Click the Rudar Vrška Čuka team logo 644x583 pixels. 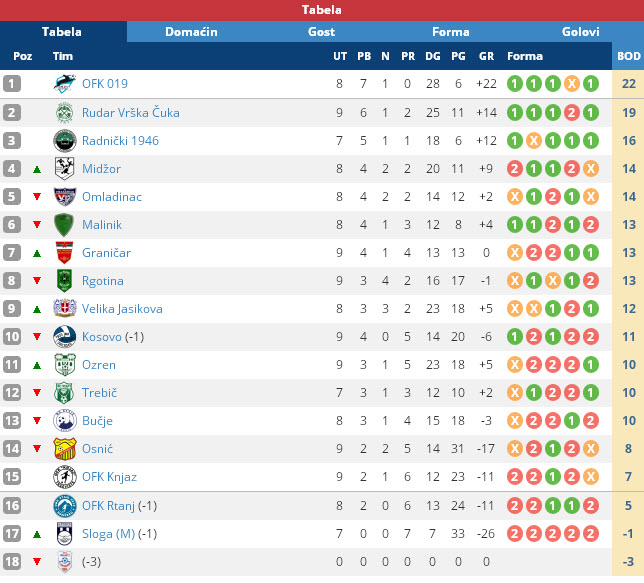pyautogui.click(x=65, y=113)
